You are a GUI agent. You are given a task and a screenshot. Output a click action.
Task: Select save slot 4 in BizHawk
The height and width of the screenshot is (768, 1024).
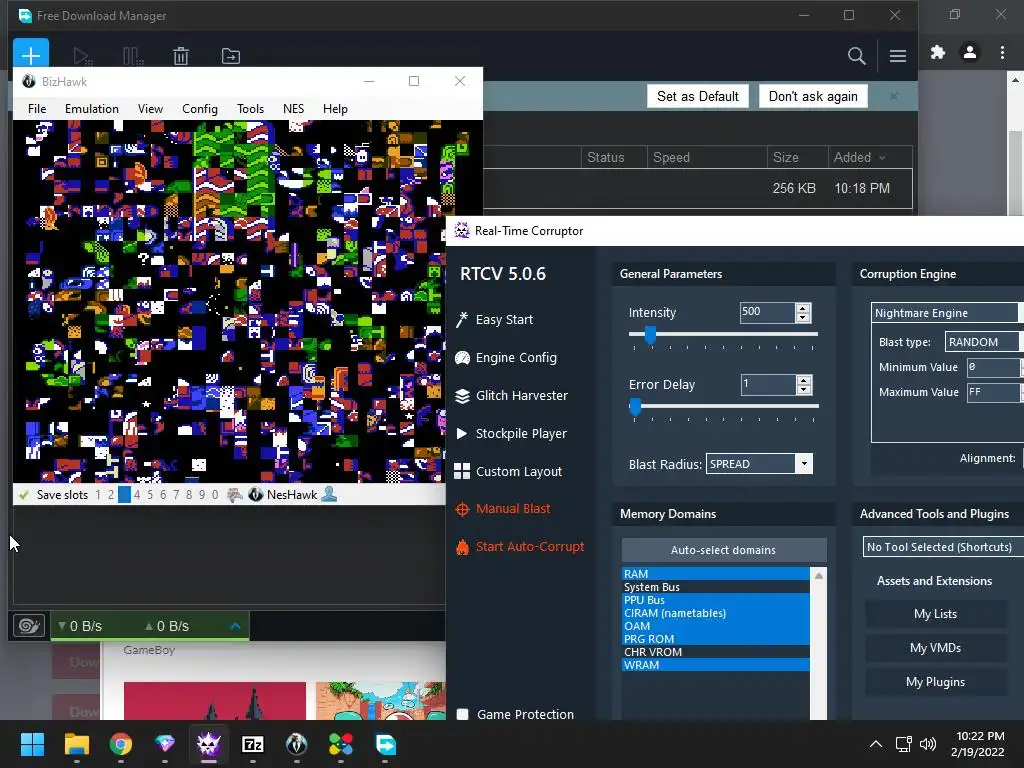[x=137, y=495]
